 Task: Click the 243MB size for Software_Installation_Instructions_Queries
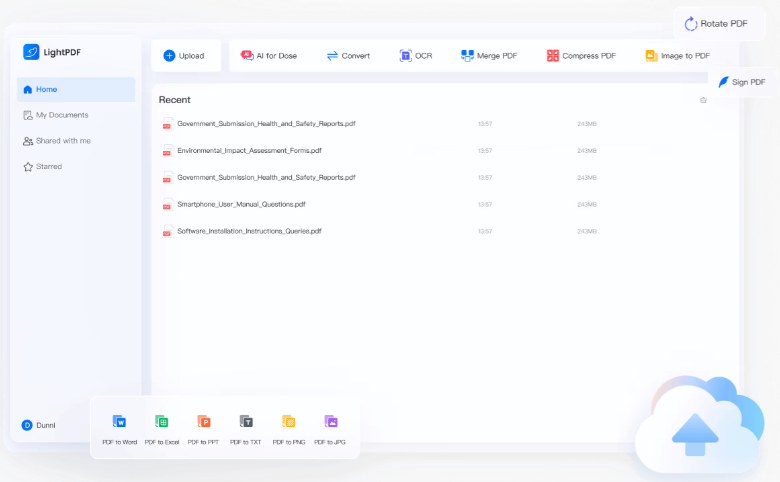point(587,231)
